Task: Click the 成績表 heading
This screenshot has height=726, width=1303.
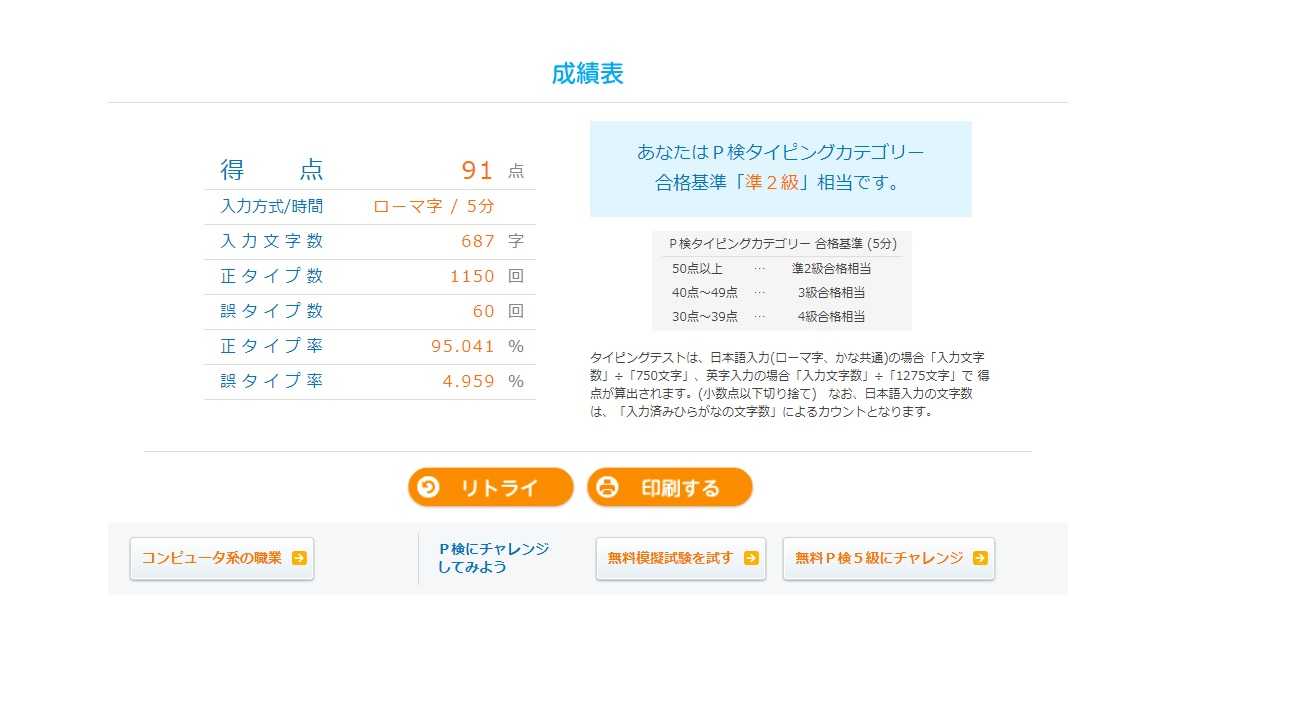Action: click(x=588, y=74)
